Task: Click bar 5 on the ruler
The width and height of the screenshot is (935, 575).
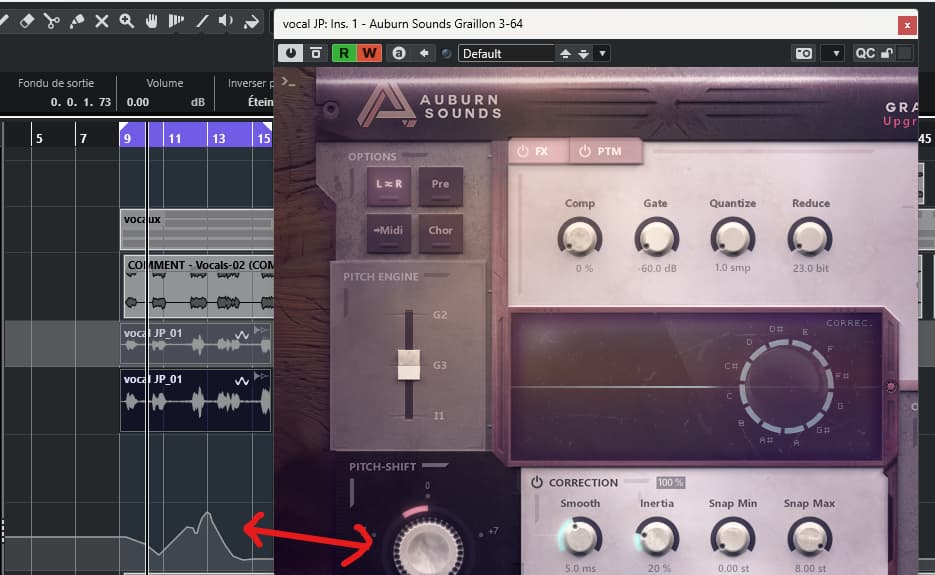Action: 39,138
